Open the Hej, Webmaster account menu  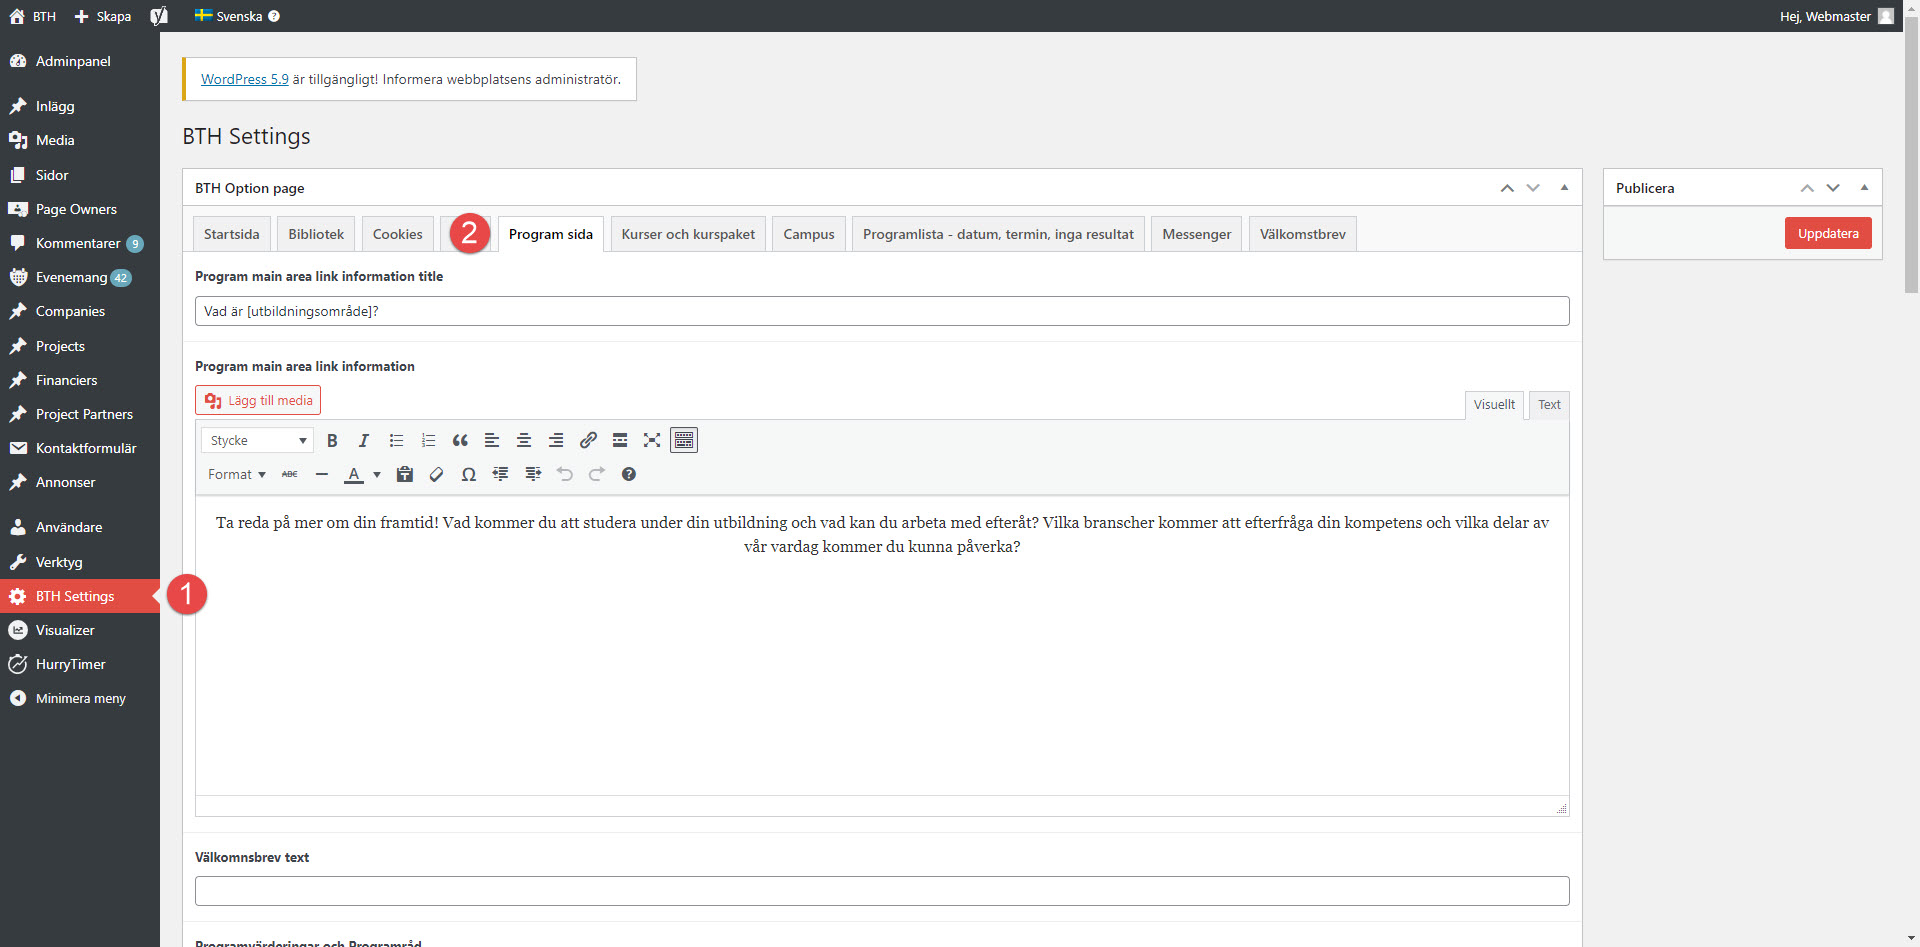pyautogui.click(x=1836, y=16)
